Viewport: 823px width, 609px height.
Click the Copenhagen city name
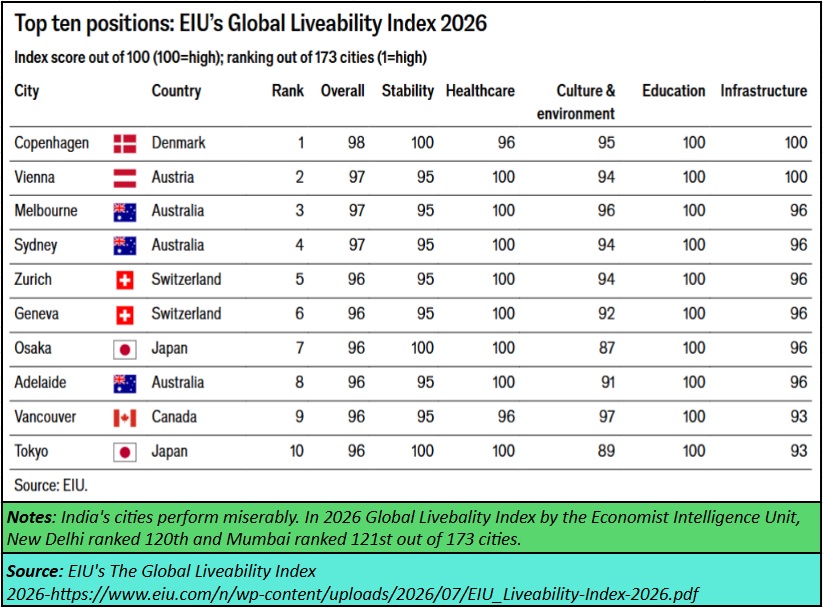click(x=51, y=143)
